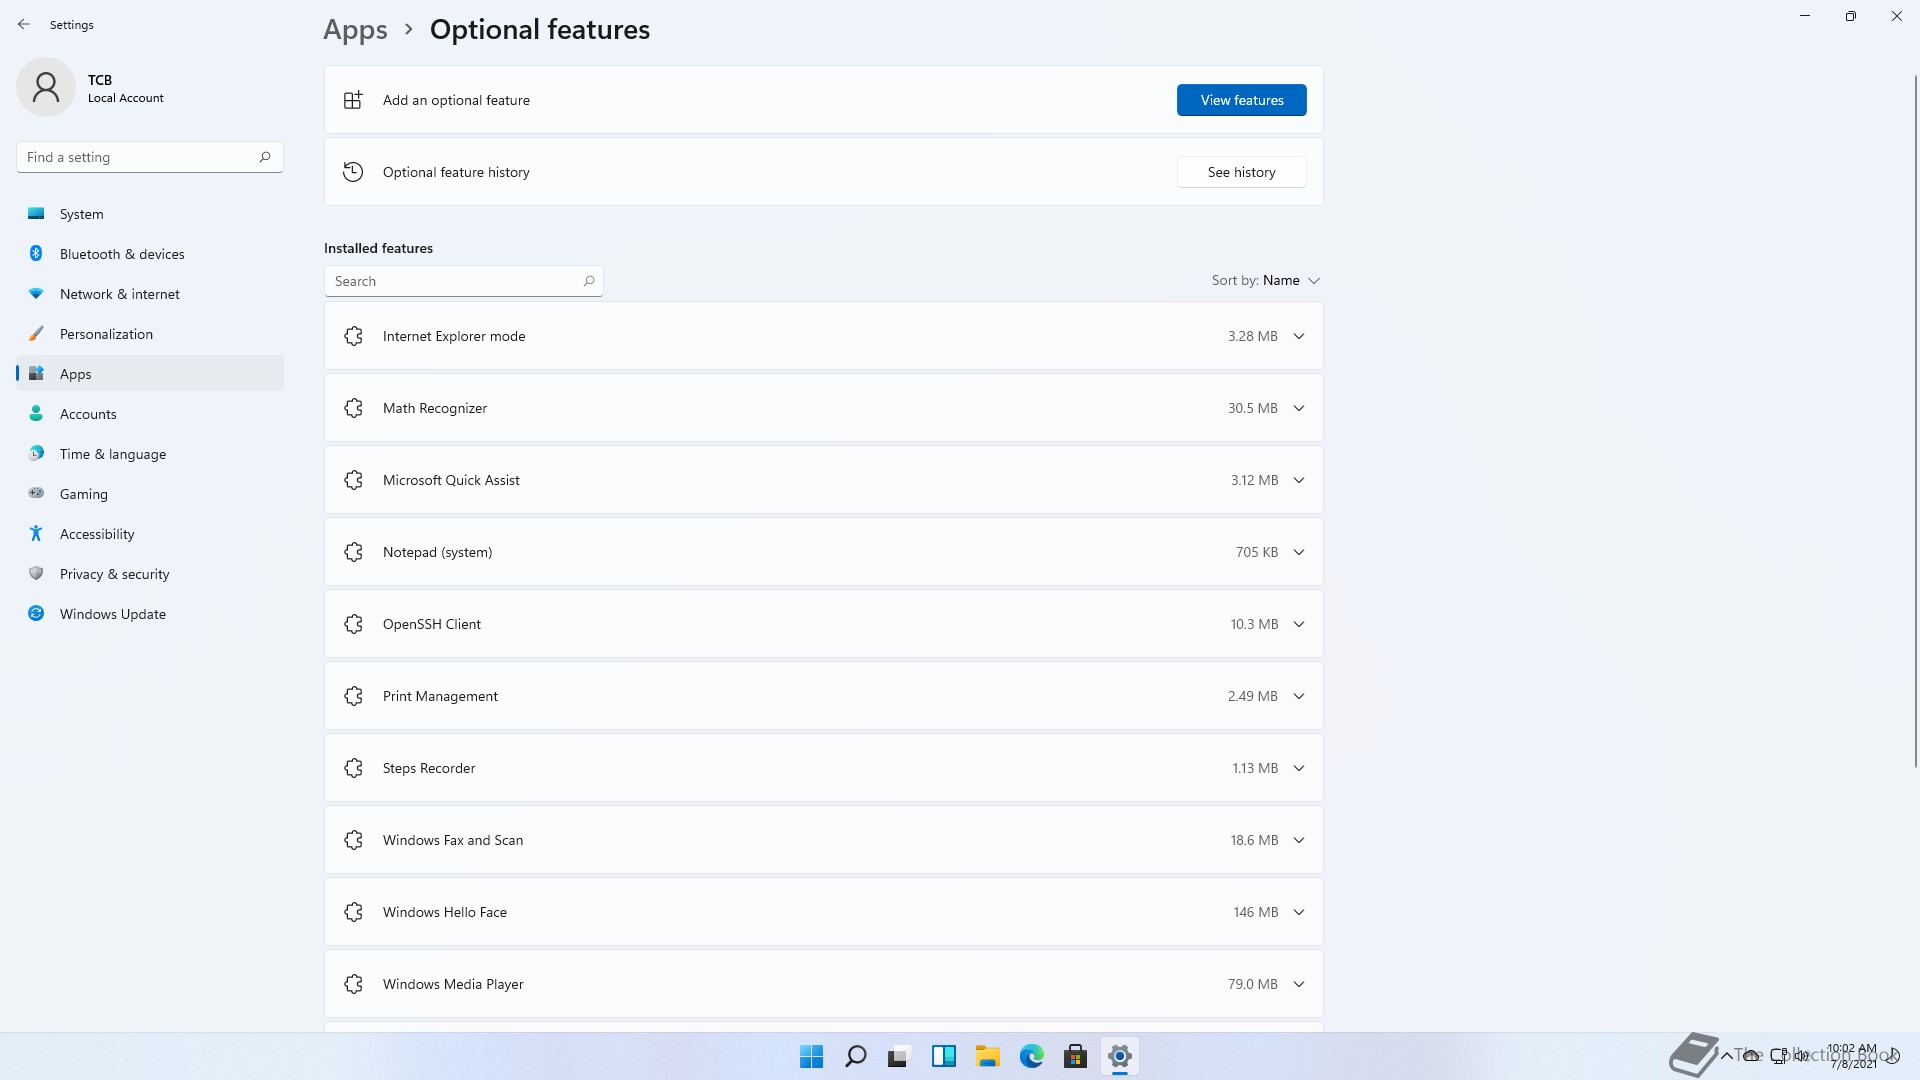Click the Windows Fax and Scan gear icon
The height and width of the screenshot is (1080, 1920).
[x=353, y=840]
